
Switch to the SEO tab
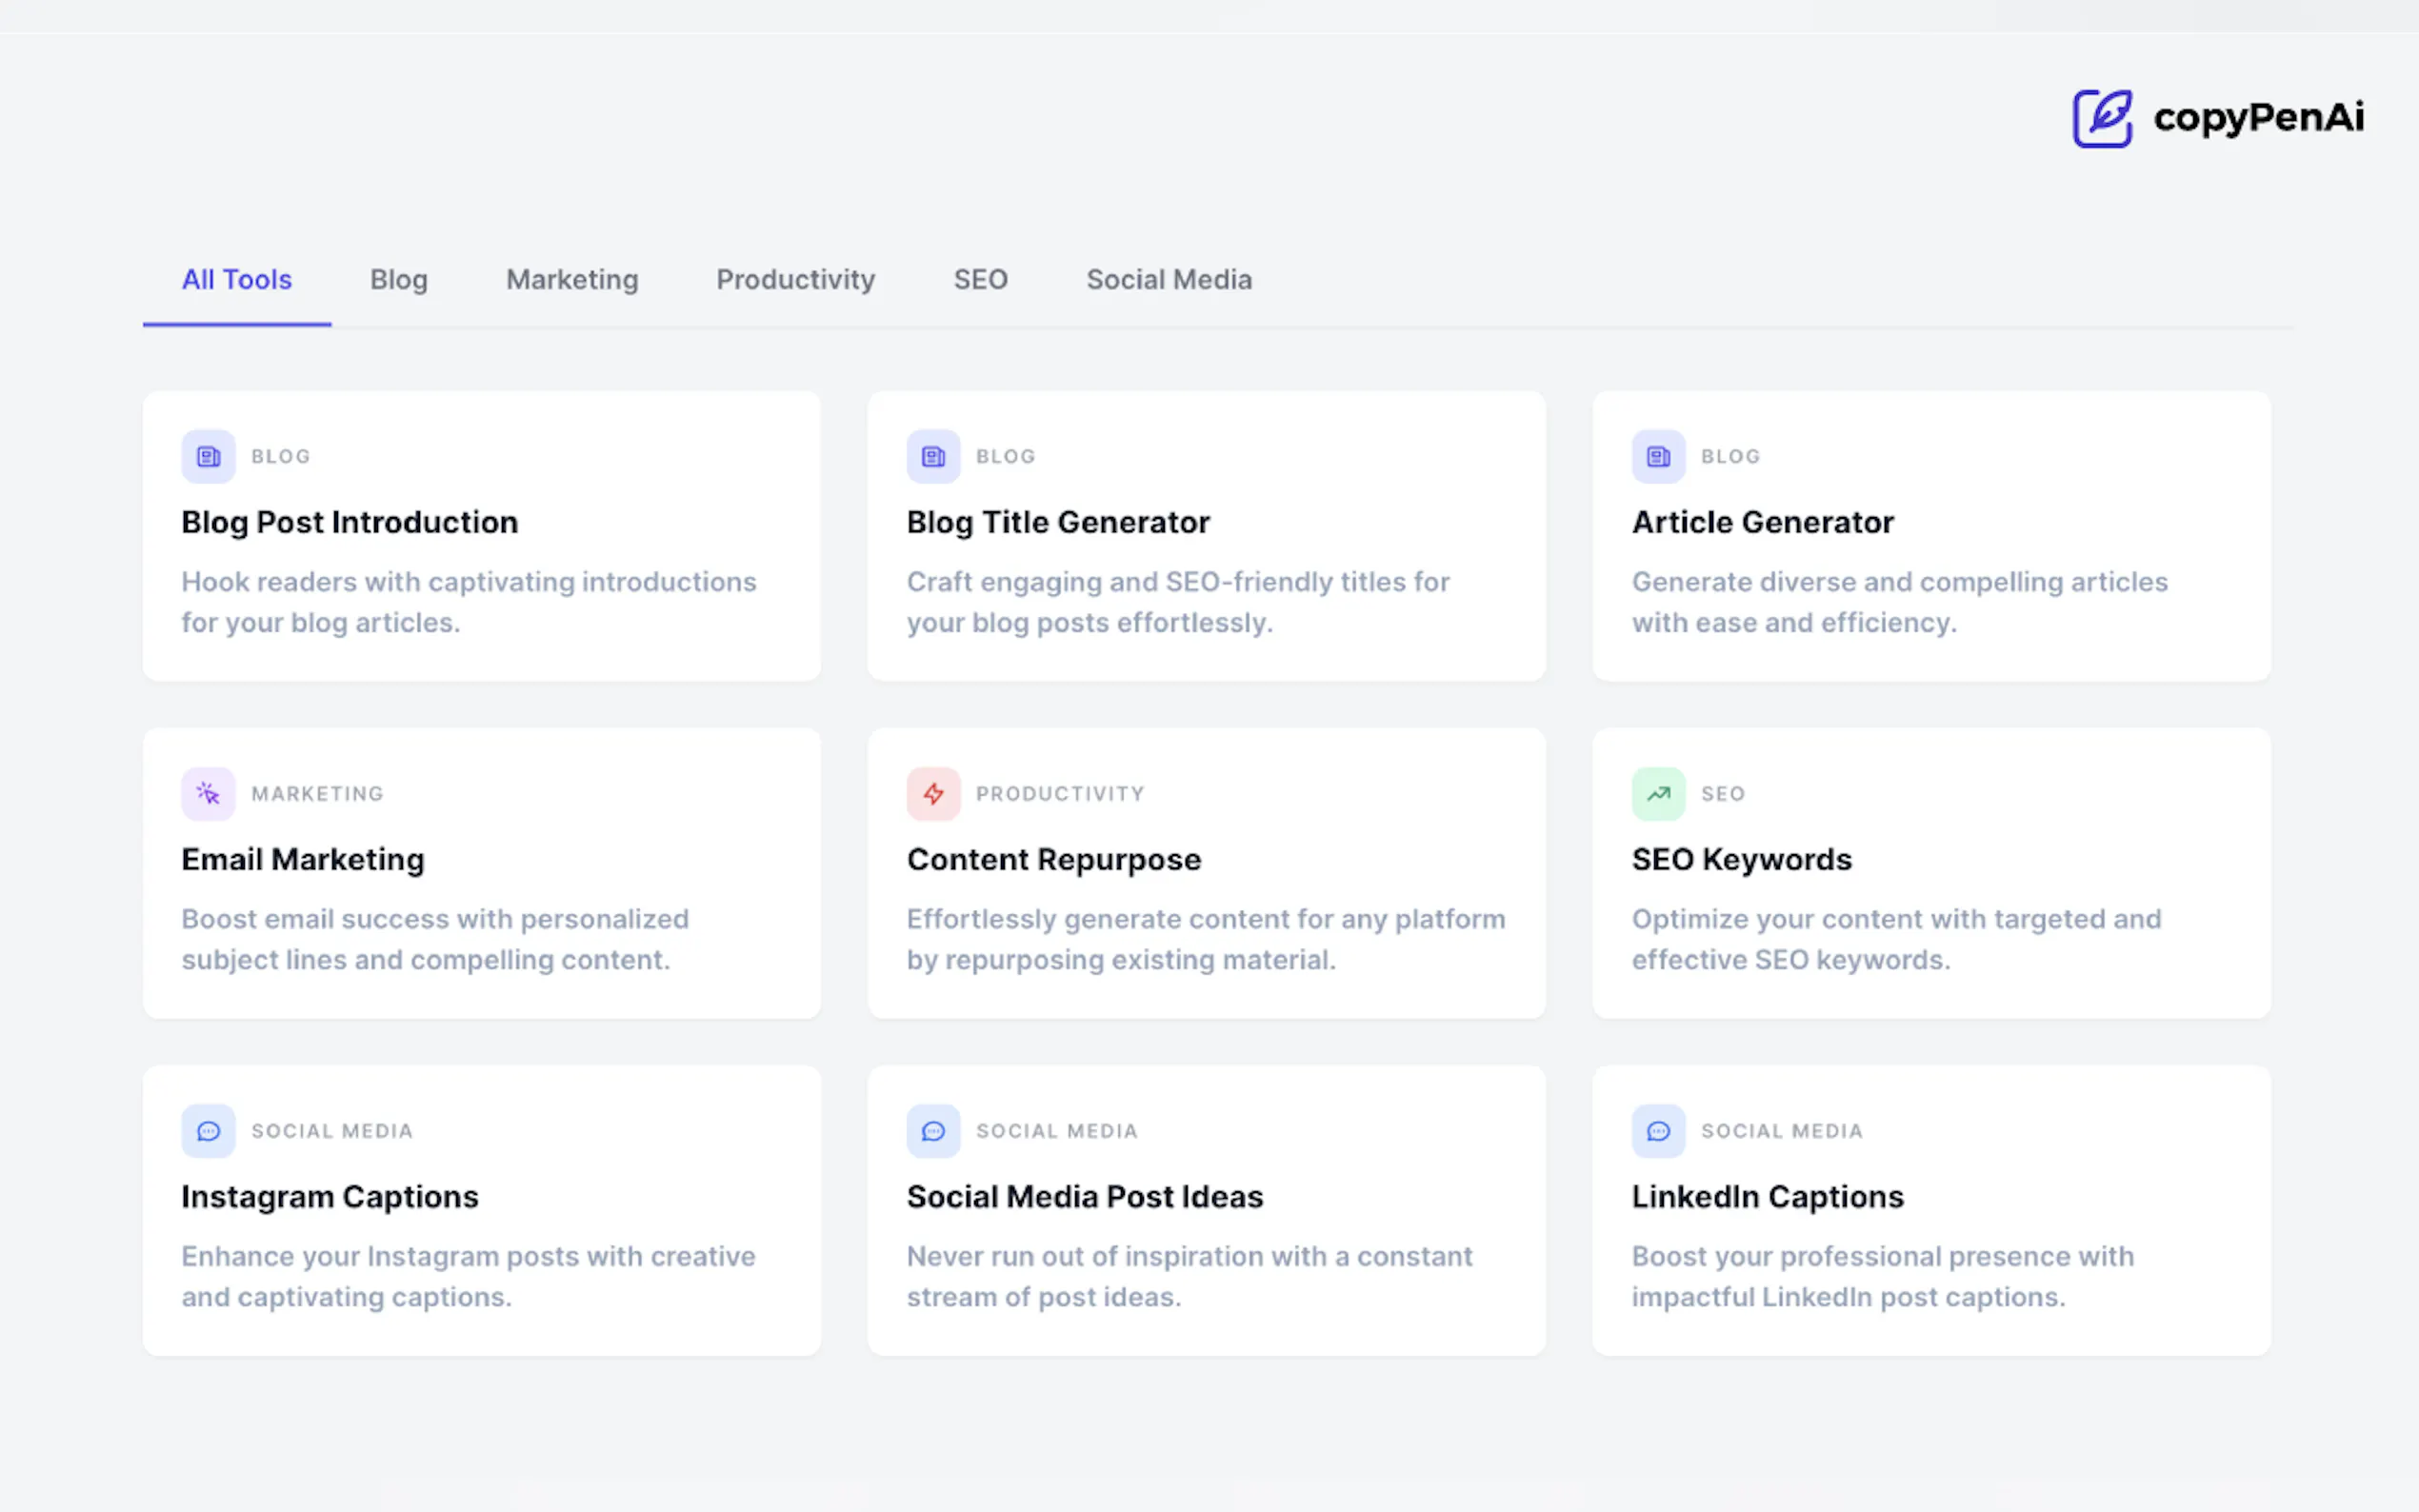980,280
